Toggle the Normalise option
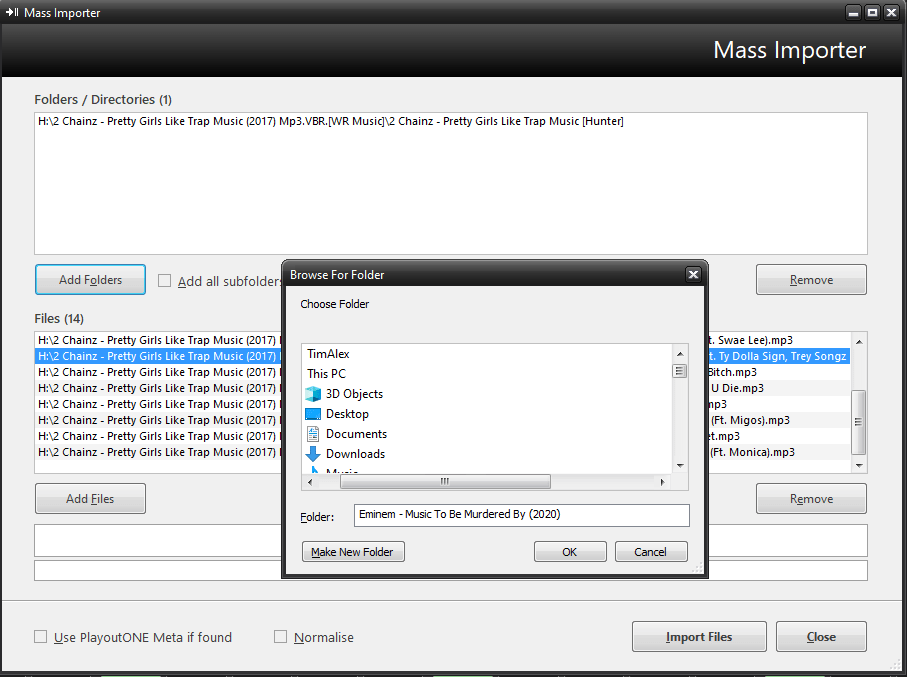Viewport: 907px width, 677px height. click(280, 636)
